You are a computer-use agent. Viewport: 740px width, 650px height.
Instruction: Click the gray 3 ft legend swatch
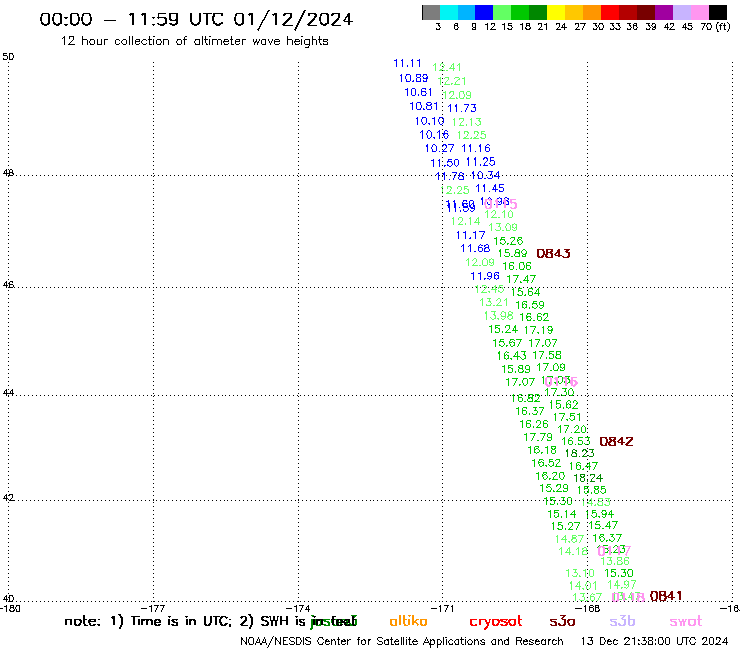pos(431,12)
